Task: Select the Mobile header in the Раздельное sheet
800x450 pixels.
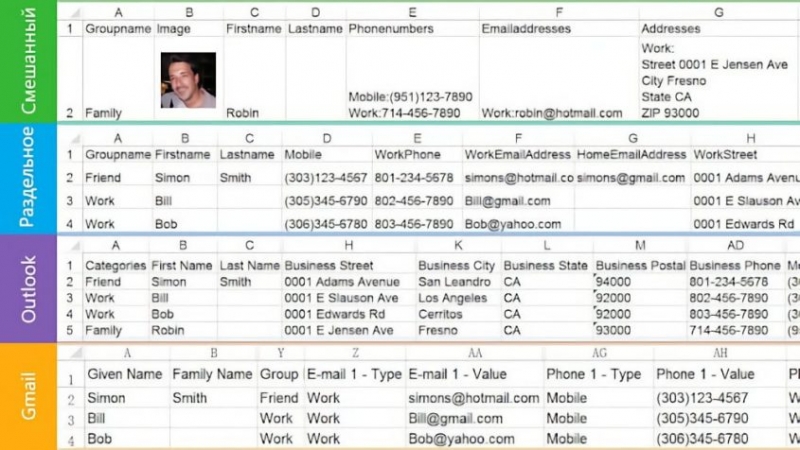Action: (327, 155)
